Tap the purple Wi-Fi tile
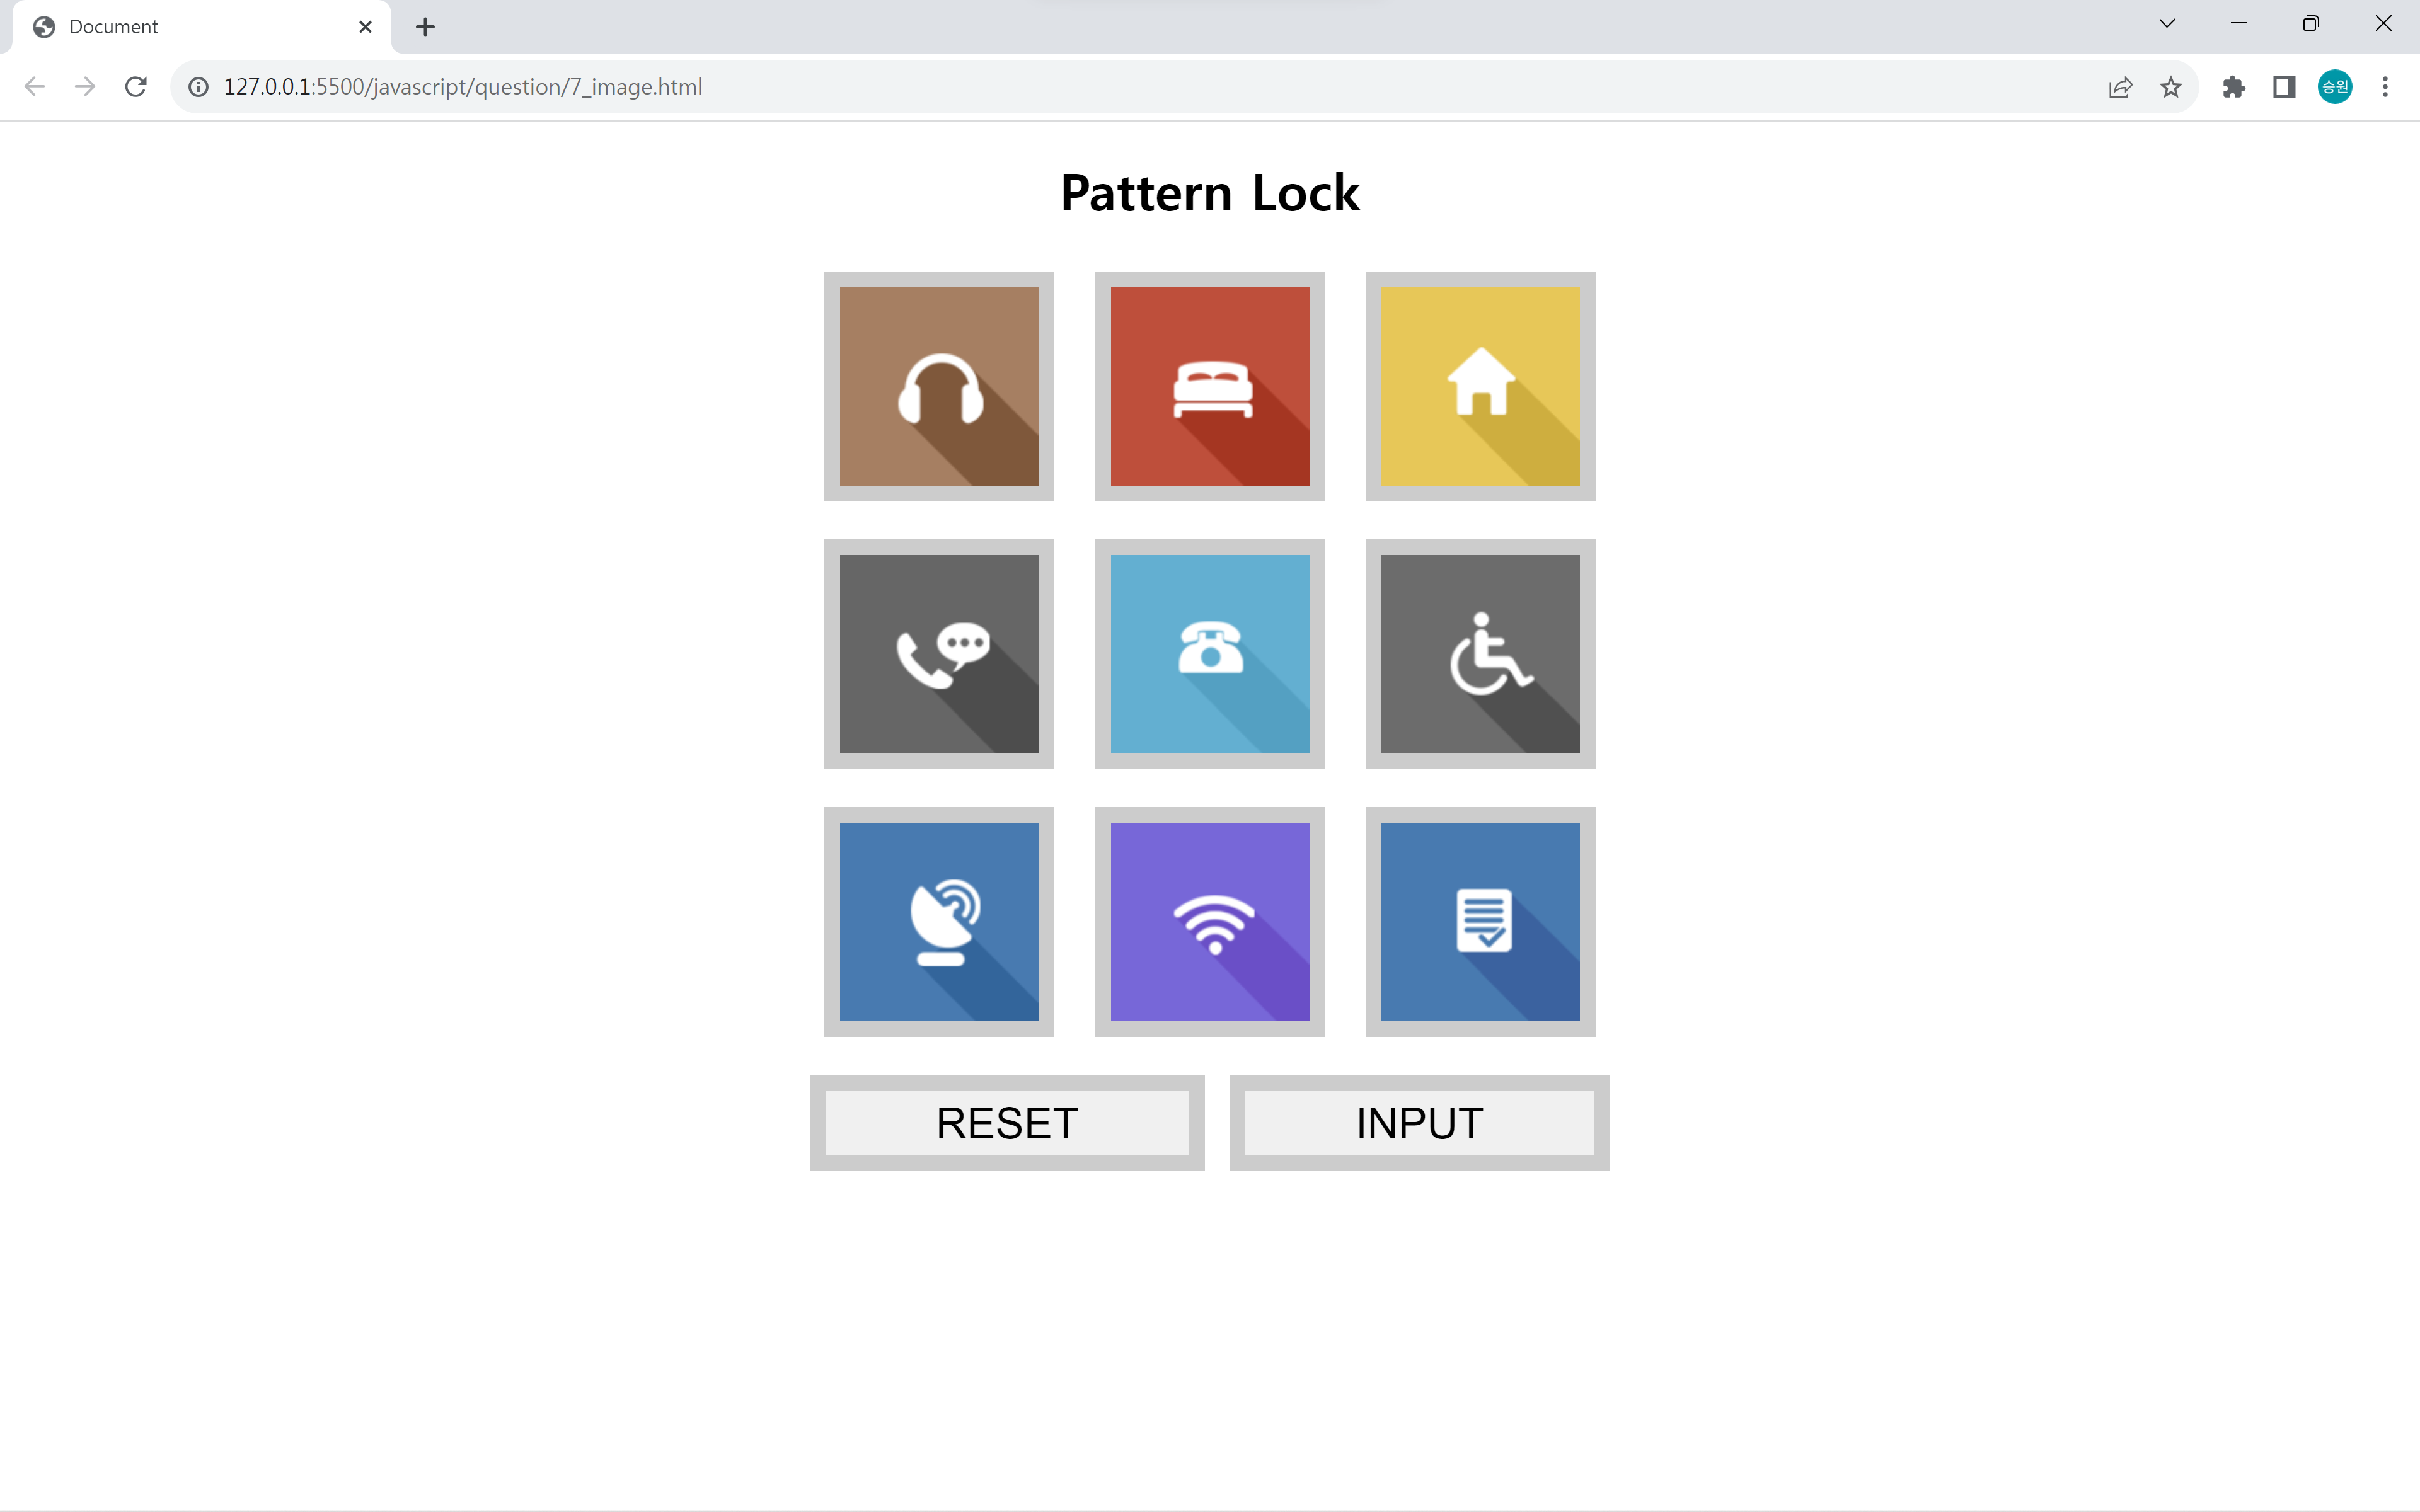Viewport: 2420px width, 1512px height. click(1209, 921)
